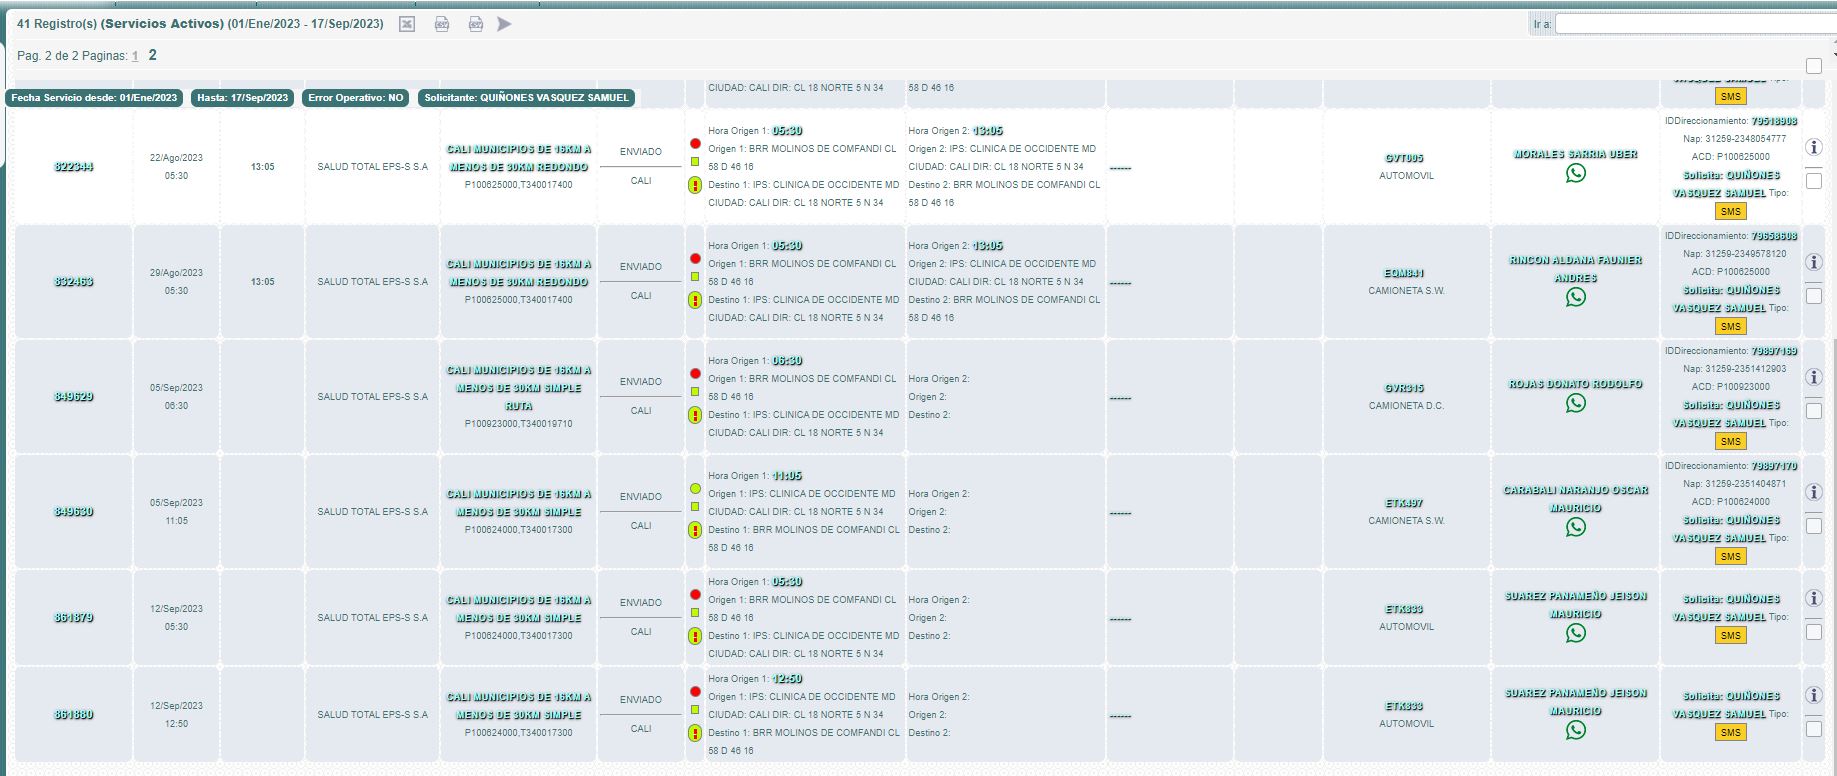Focus the 'Ir a' input field
The image size is (1837, 776).
(x=1694, y=24)
